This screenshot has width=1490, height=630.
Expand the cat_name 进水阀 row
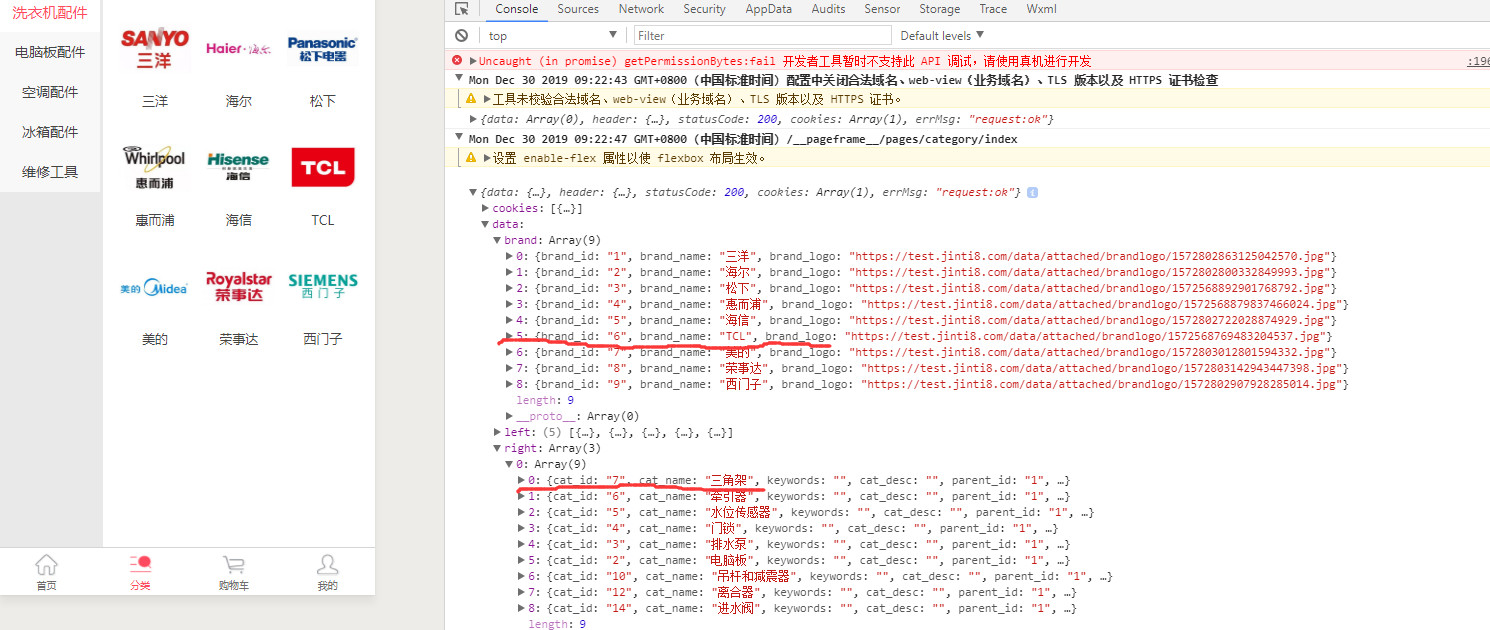pyautogui.click(x=522, y=608)
